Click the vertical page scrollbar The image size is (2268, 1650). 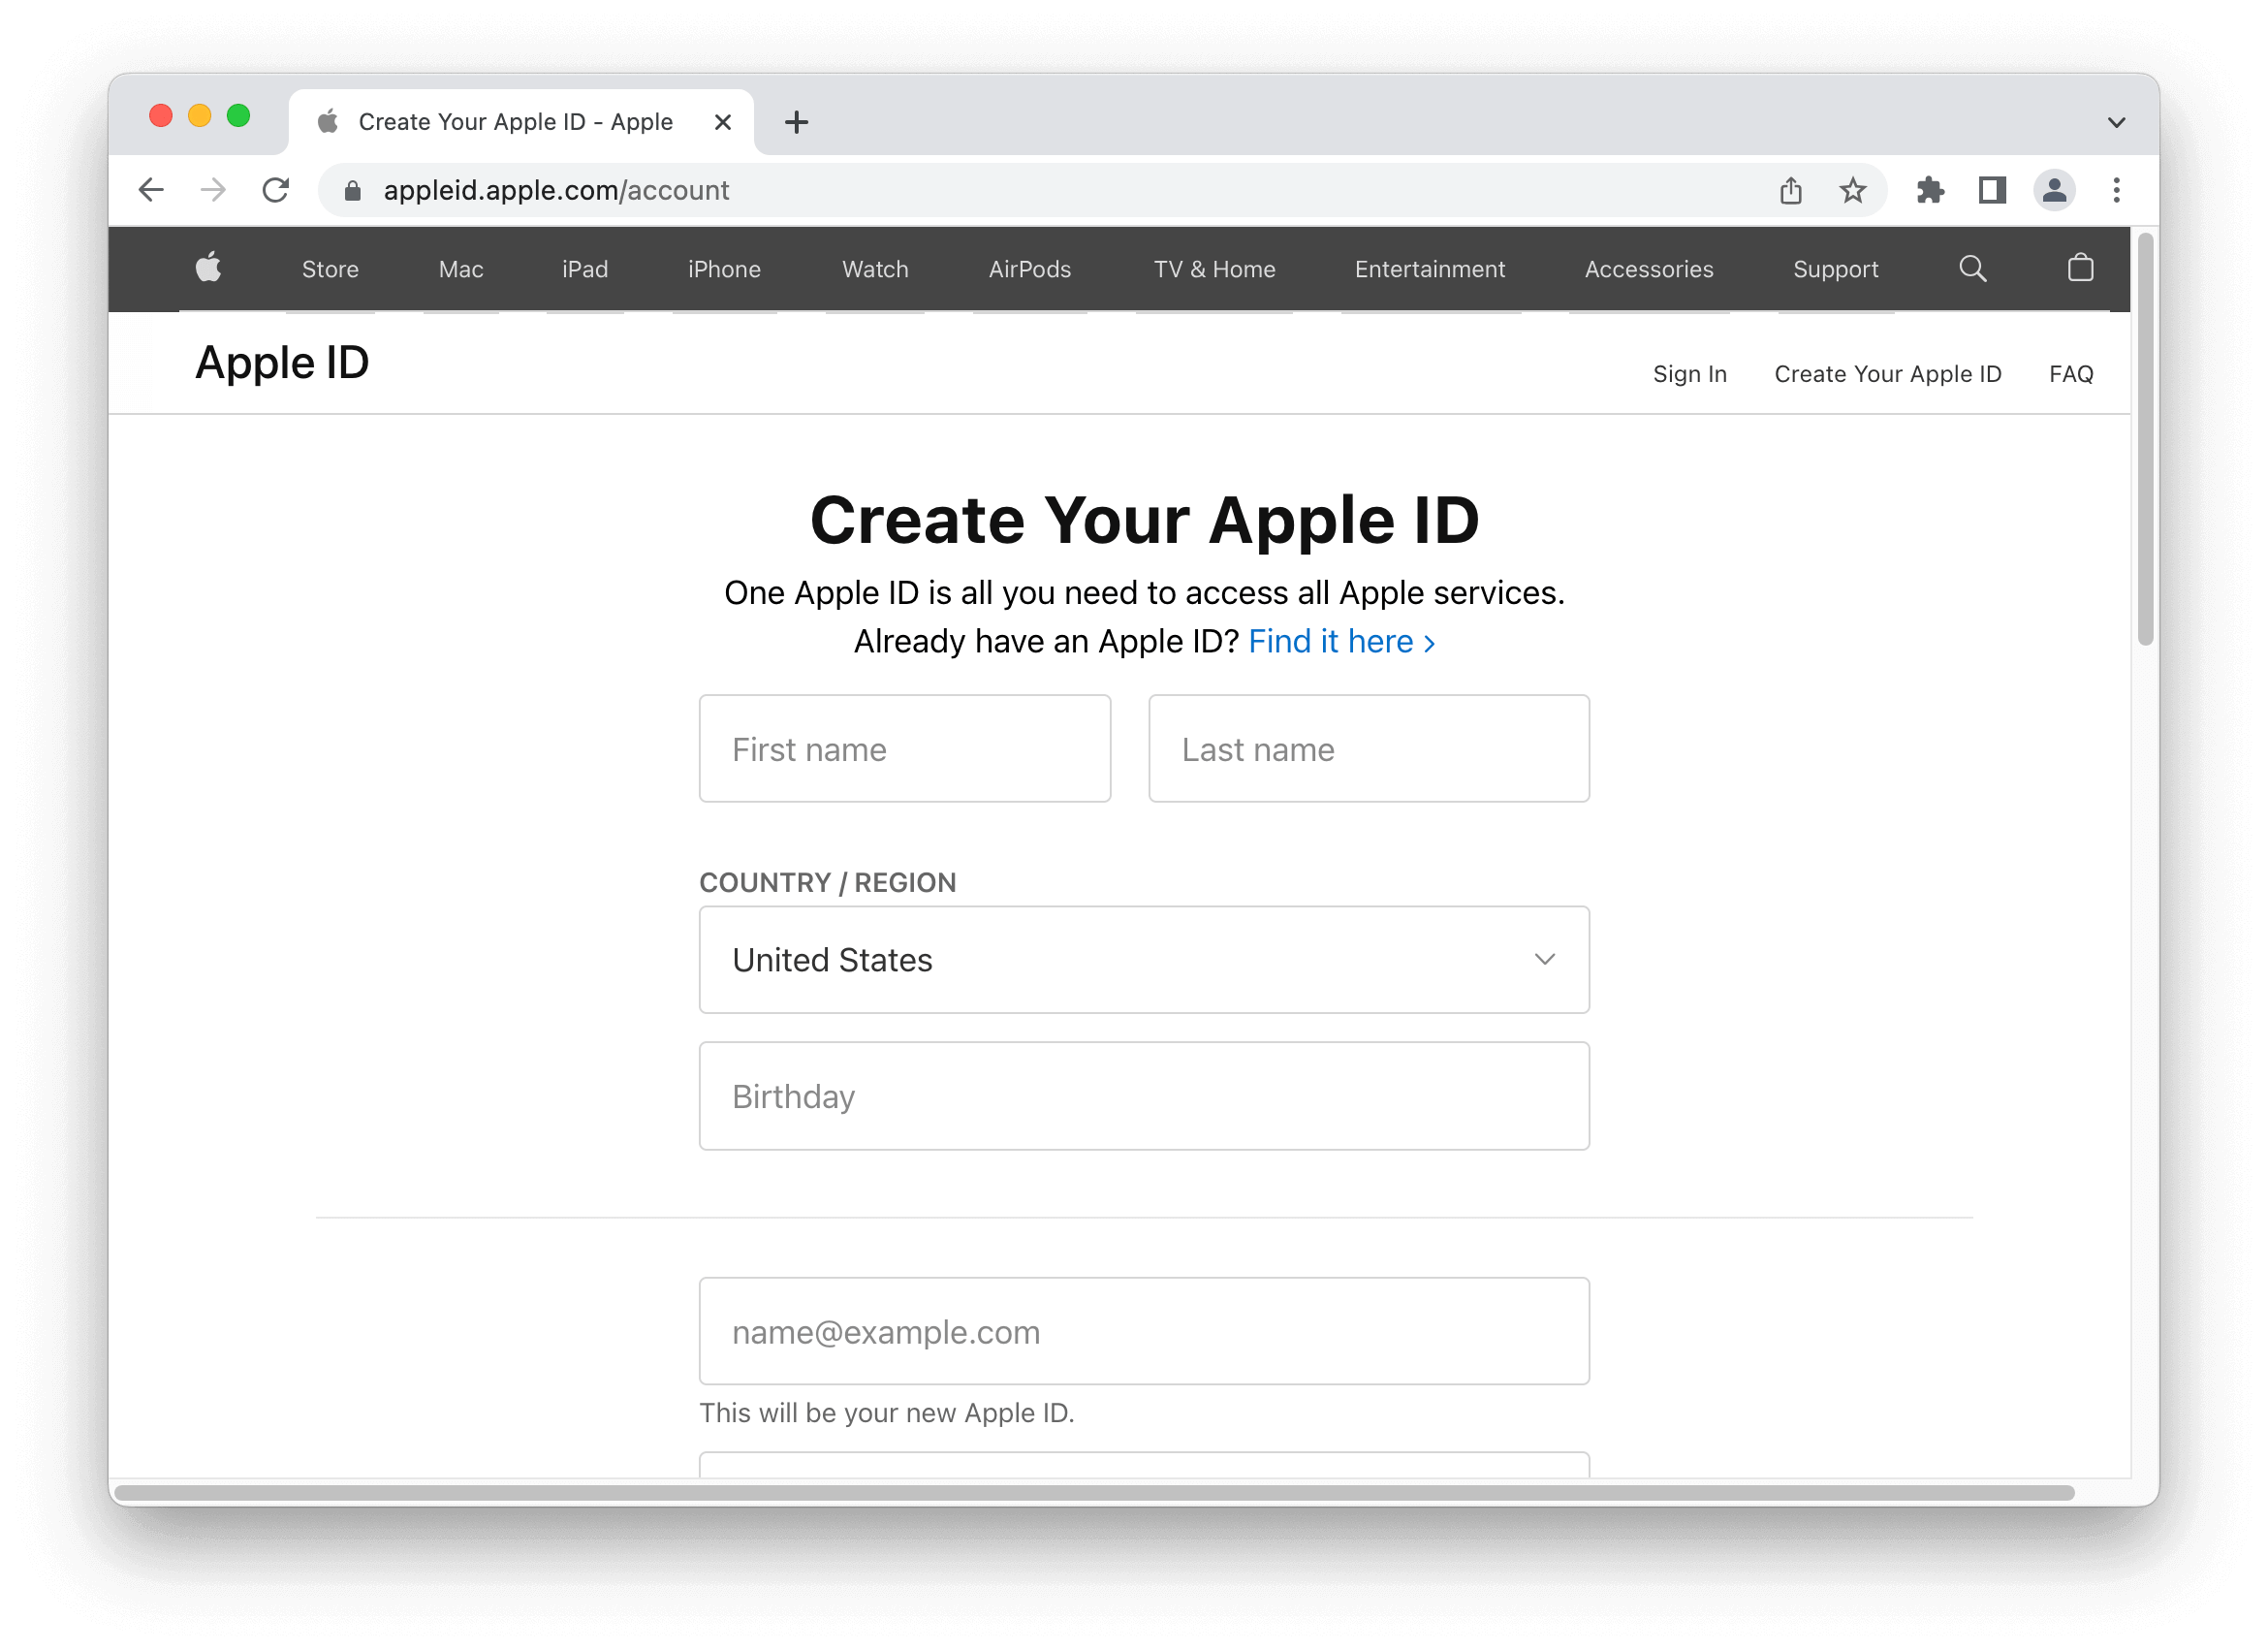pos(2146,440)
